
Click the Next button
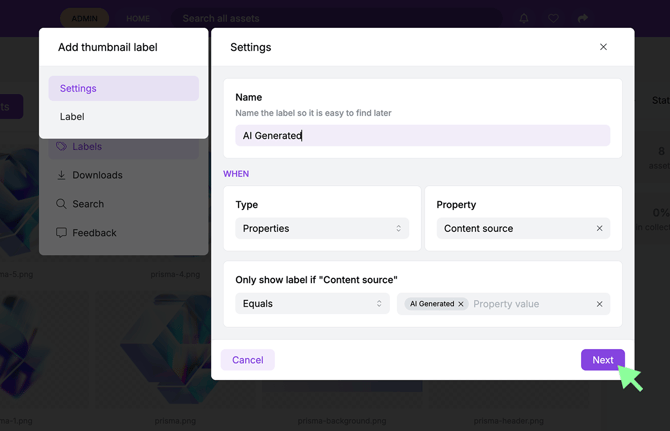point(602,360)
